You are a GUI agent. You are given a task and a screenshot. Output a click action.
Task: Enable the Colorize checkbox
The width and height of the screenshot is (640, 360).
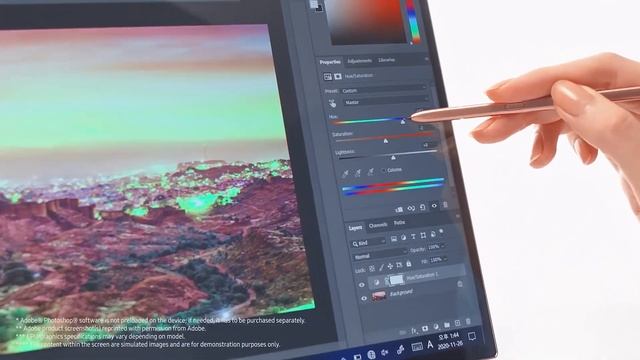(384, 170)
